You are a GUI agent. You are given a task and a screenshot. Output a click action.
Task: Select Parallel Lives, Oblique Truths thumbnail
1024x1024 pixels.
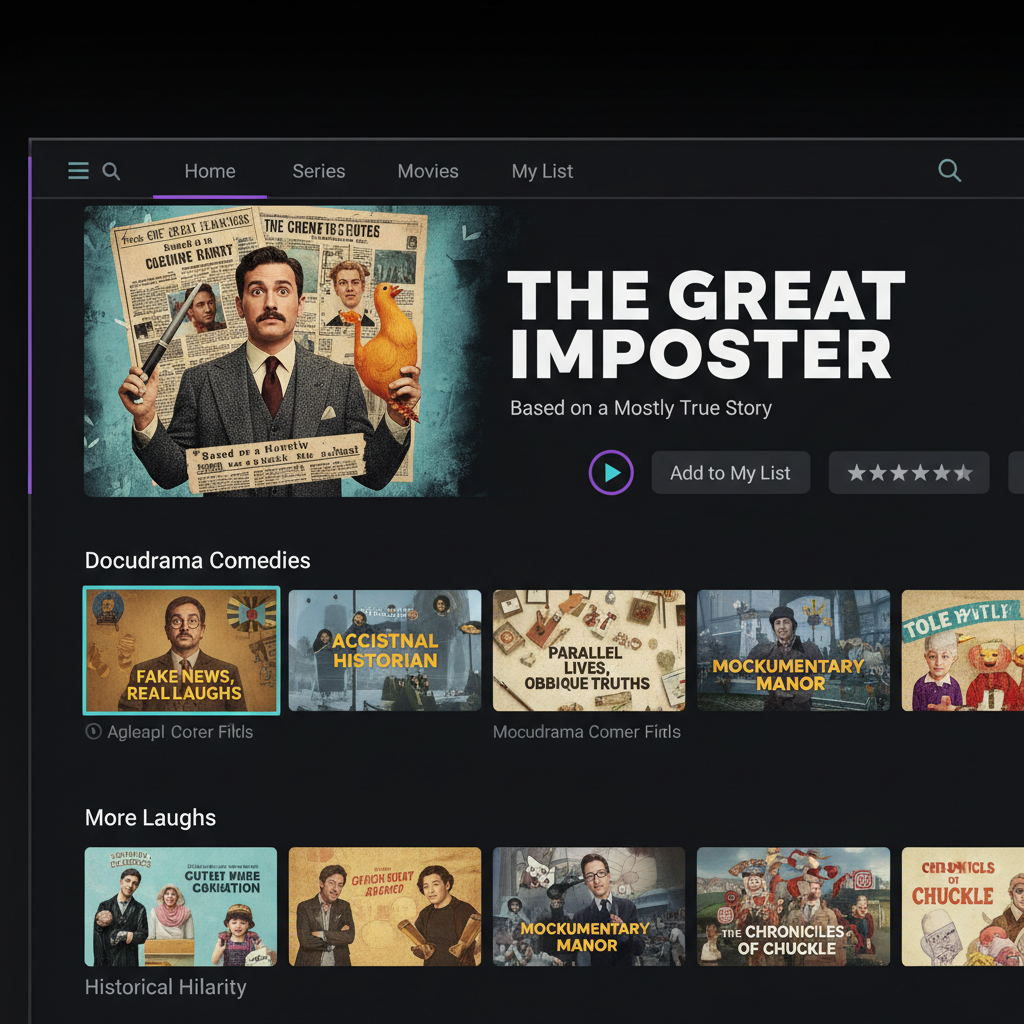[x=588, y=650]
